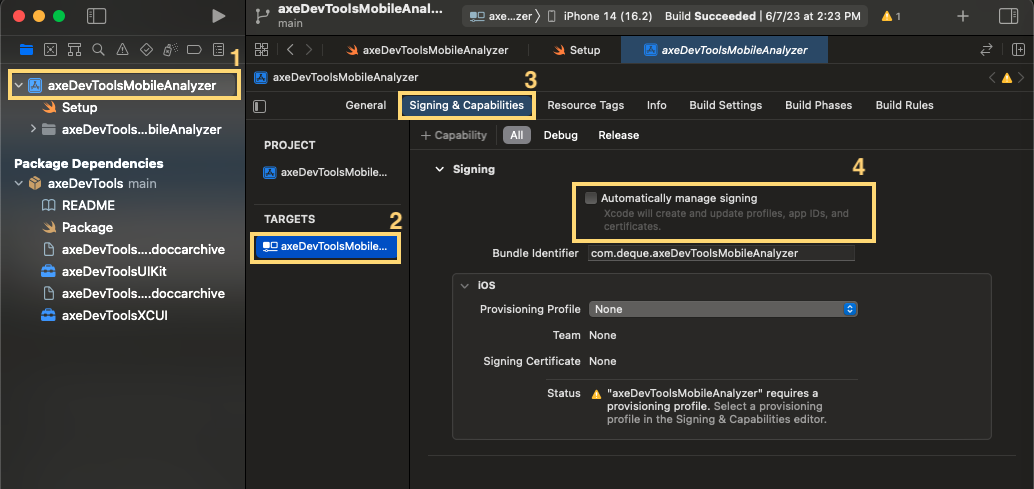The height and width of the screenshot is (489, 1034).
Task: Toggle the right inspector panel
Action: 1008,16
